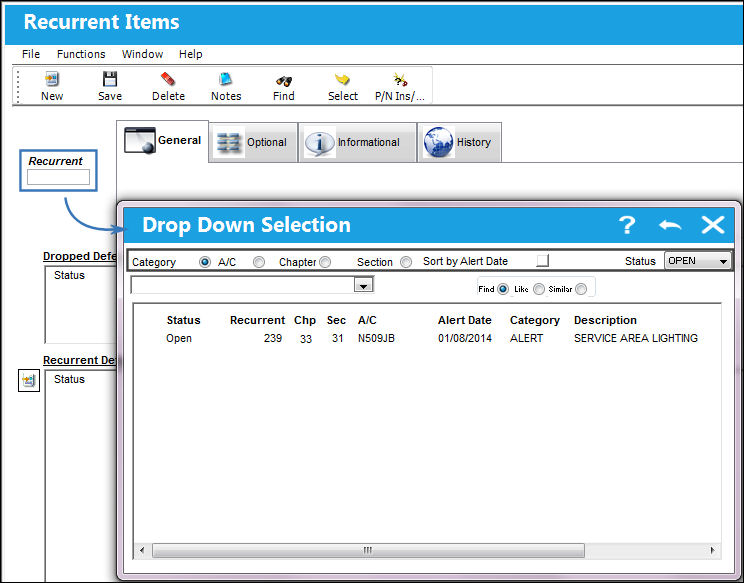Image resolution: width=744 pixels, height=583 pixels.
Task: Click the search text field in Drop Down Selection
Action: [x=242, y=285]
